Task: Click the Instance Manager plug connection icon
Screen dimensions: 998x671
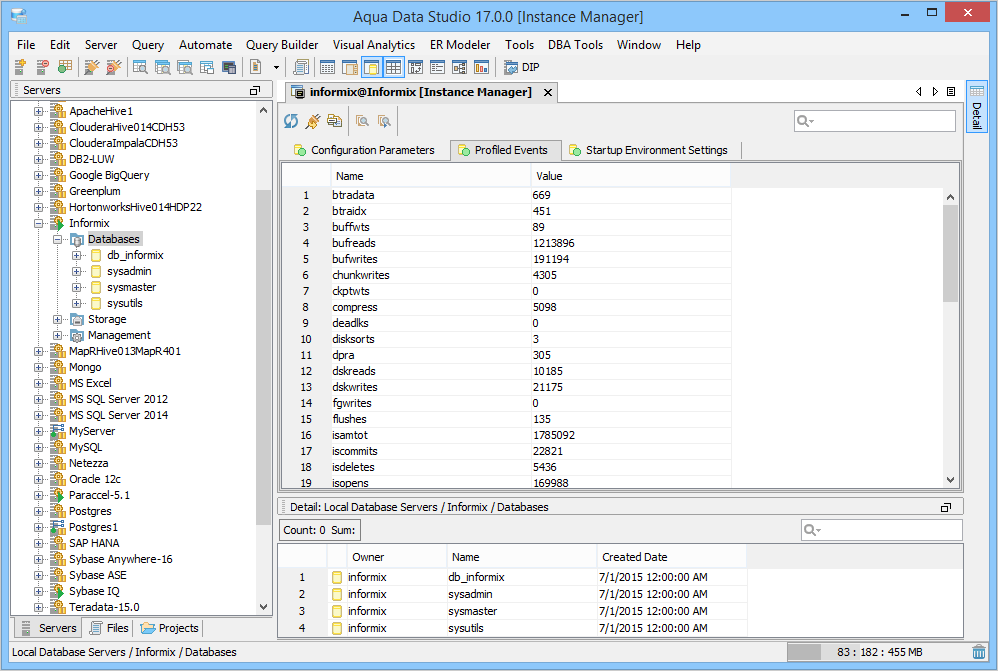Action: click(313, 121)
